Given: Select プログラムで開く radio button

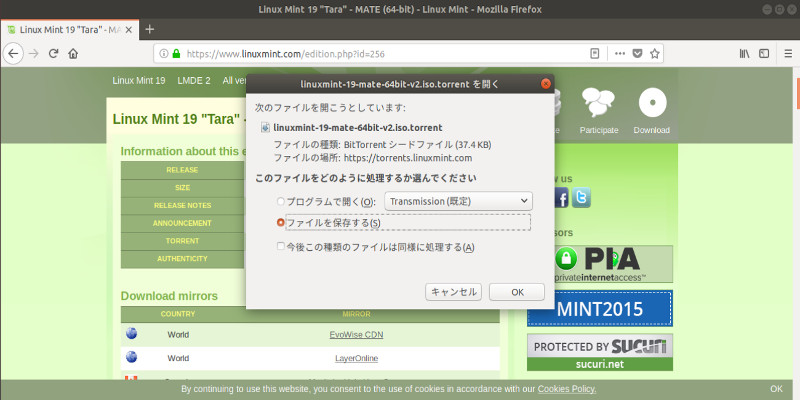Looking at the screenshot, I should click(281, 202).
